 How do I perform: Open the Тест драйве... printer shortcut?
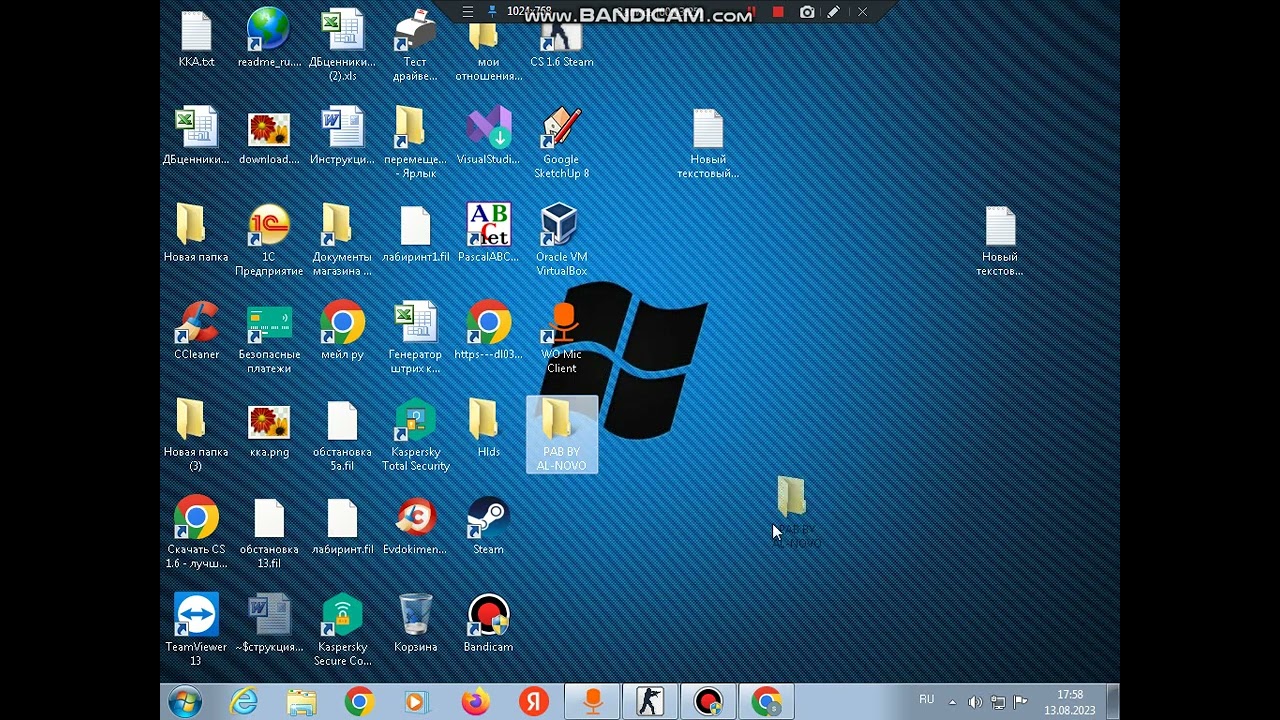(415, 46)
